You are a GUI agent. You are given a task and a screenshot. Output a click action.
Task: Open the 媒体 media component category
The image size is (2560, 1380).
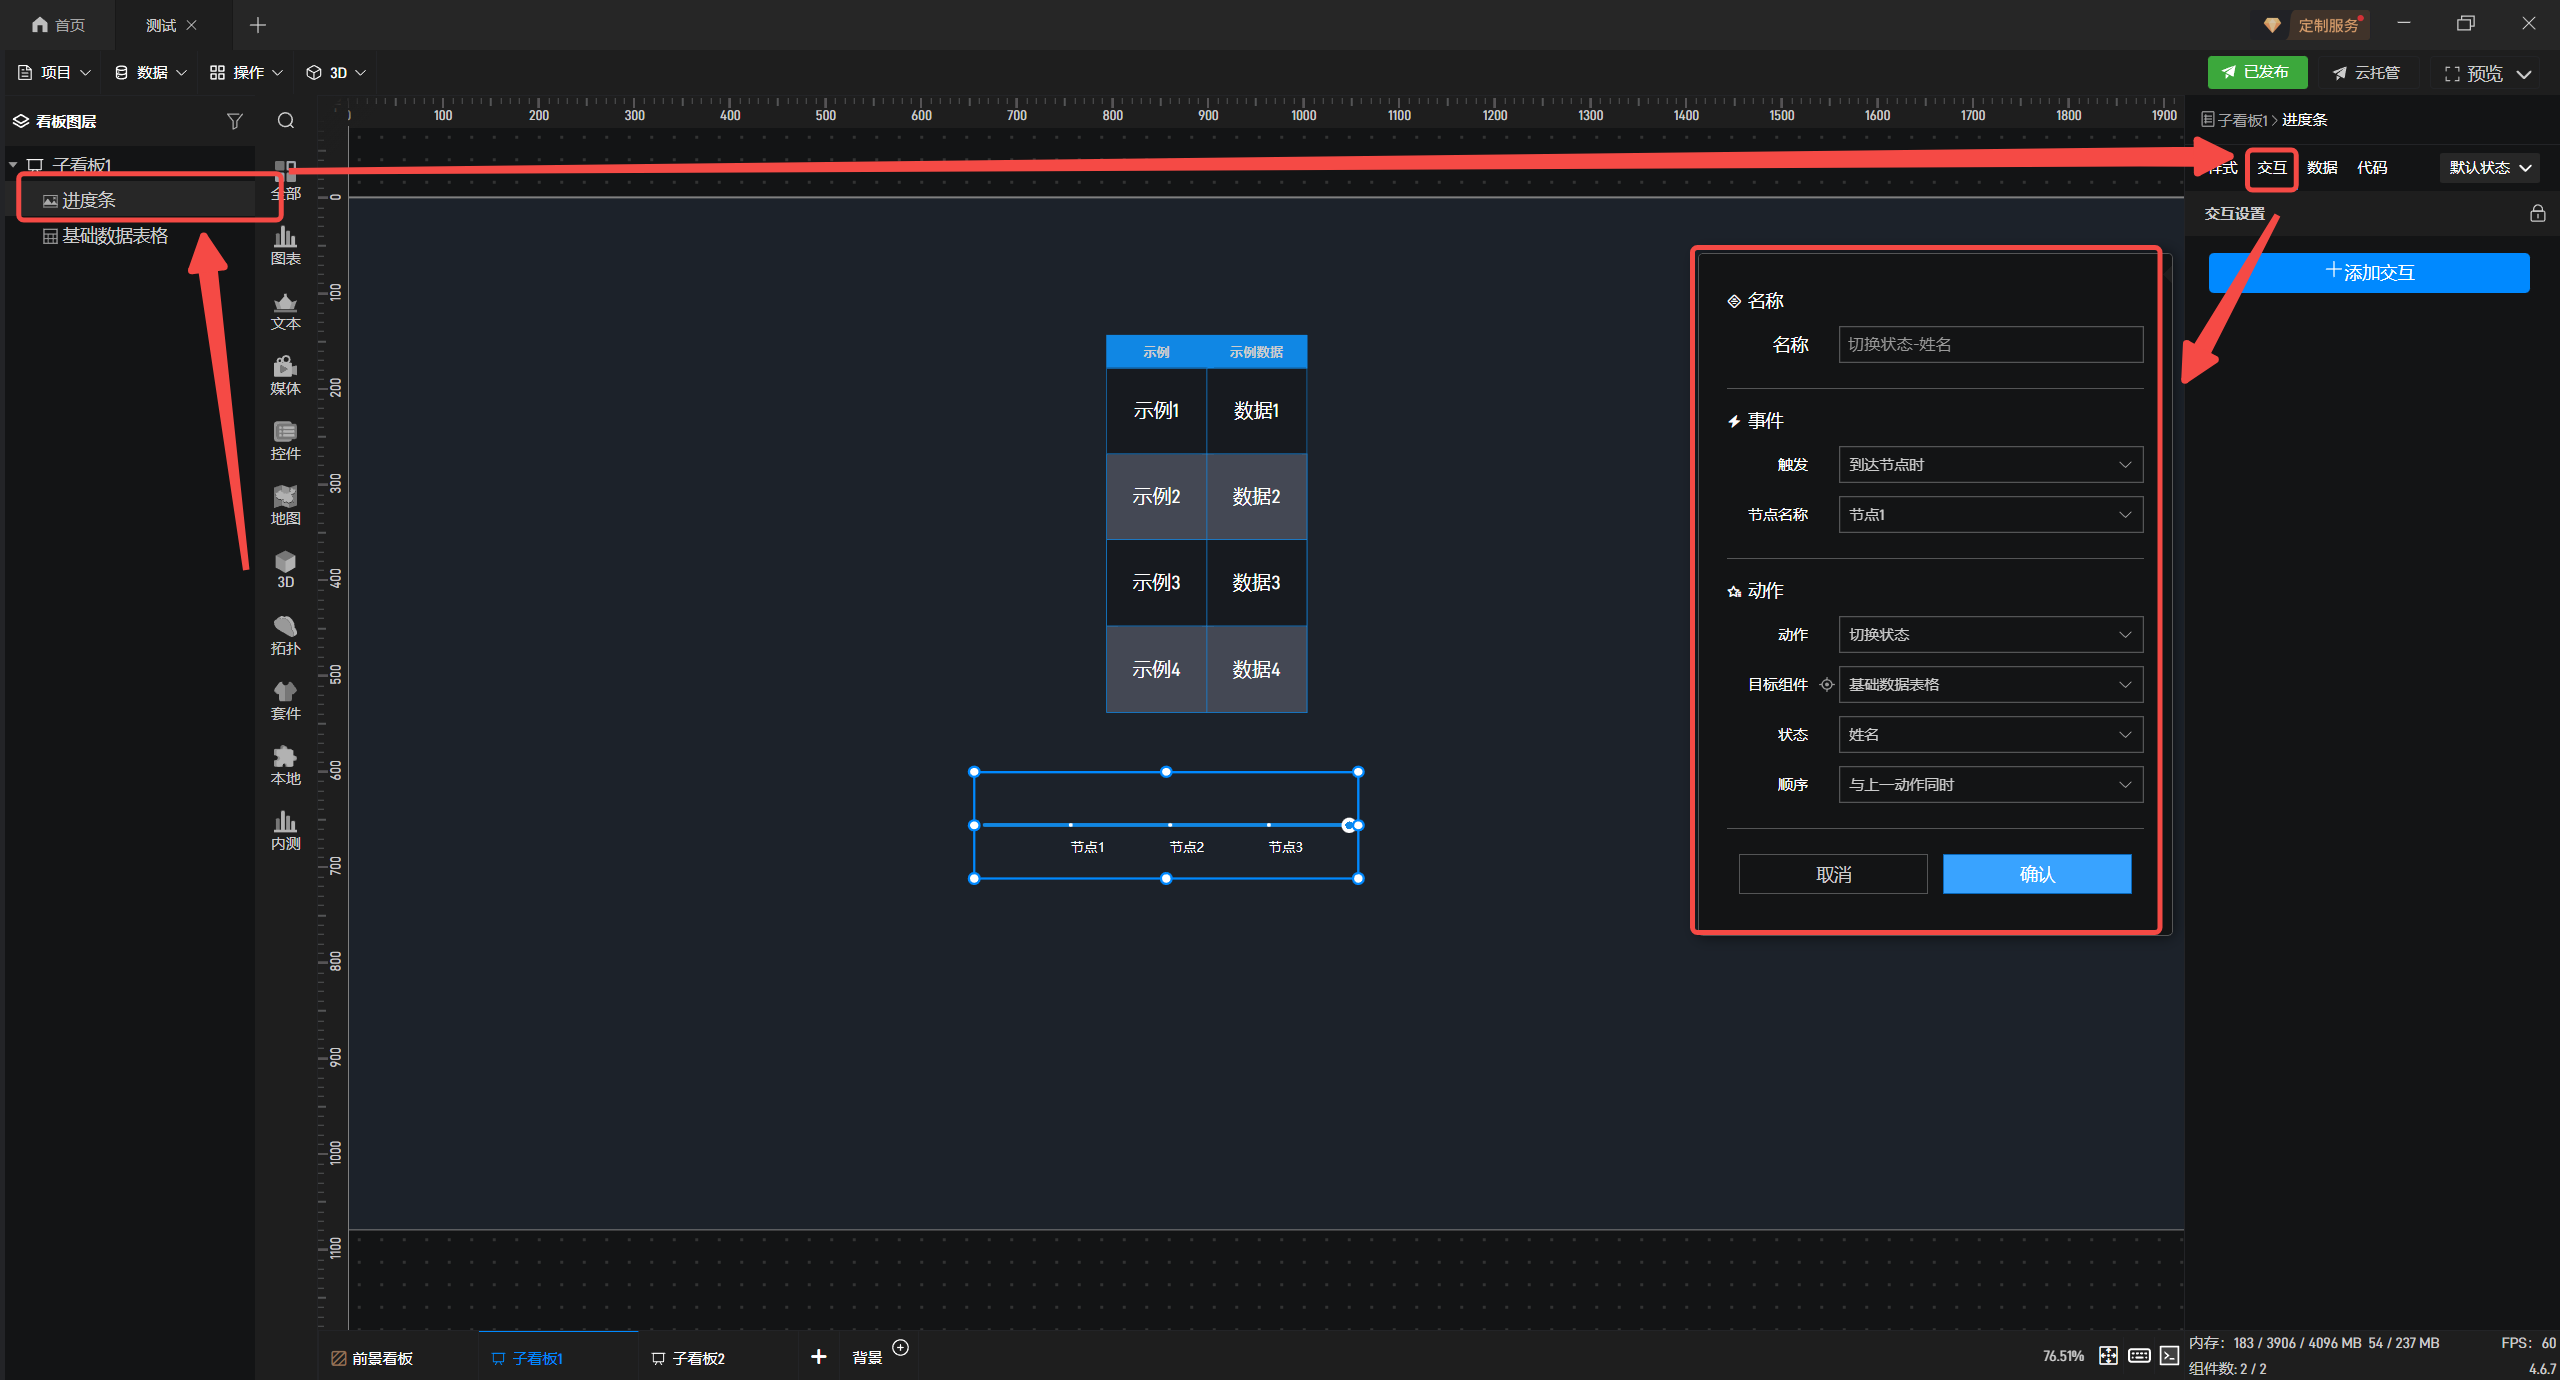[285, 375]
